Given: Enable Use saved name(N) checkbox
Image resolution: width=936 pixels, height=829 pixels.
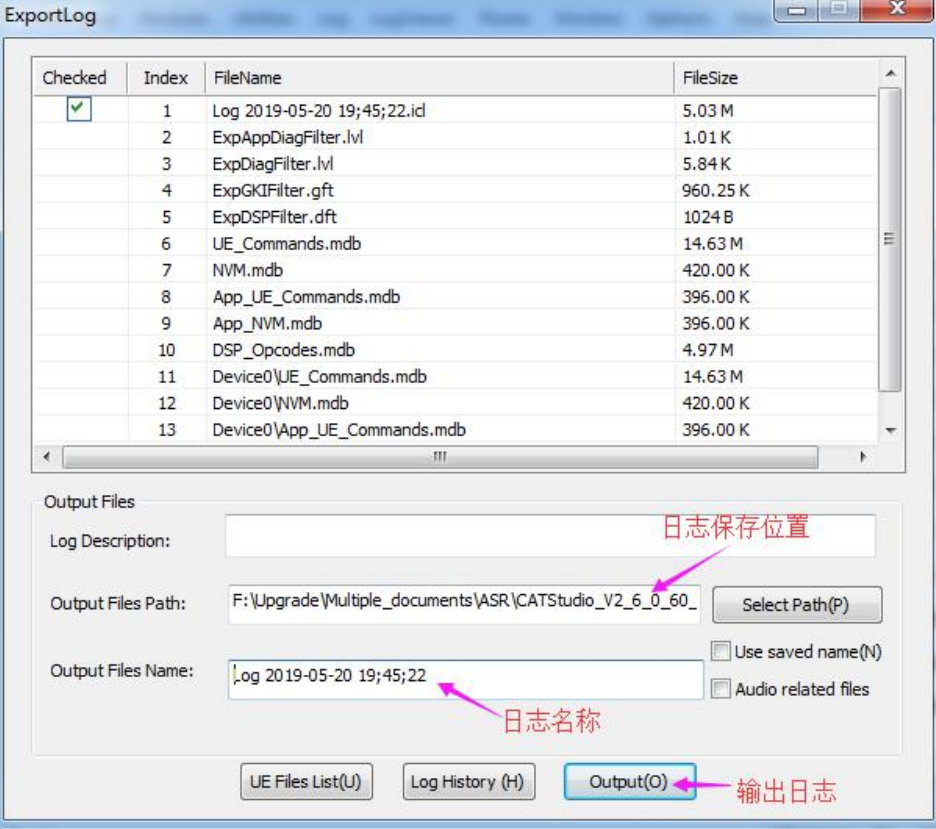Looking at the screenshot, I should pos(720,652).
